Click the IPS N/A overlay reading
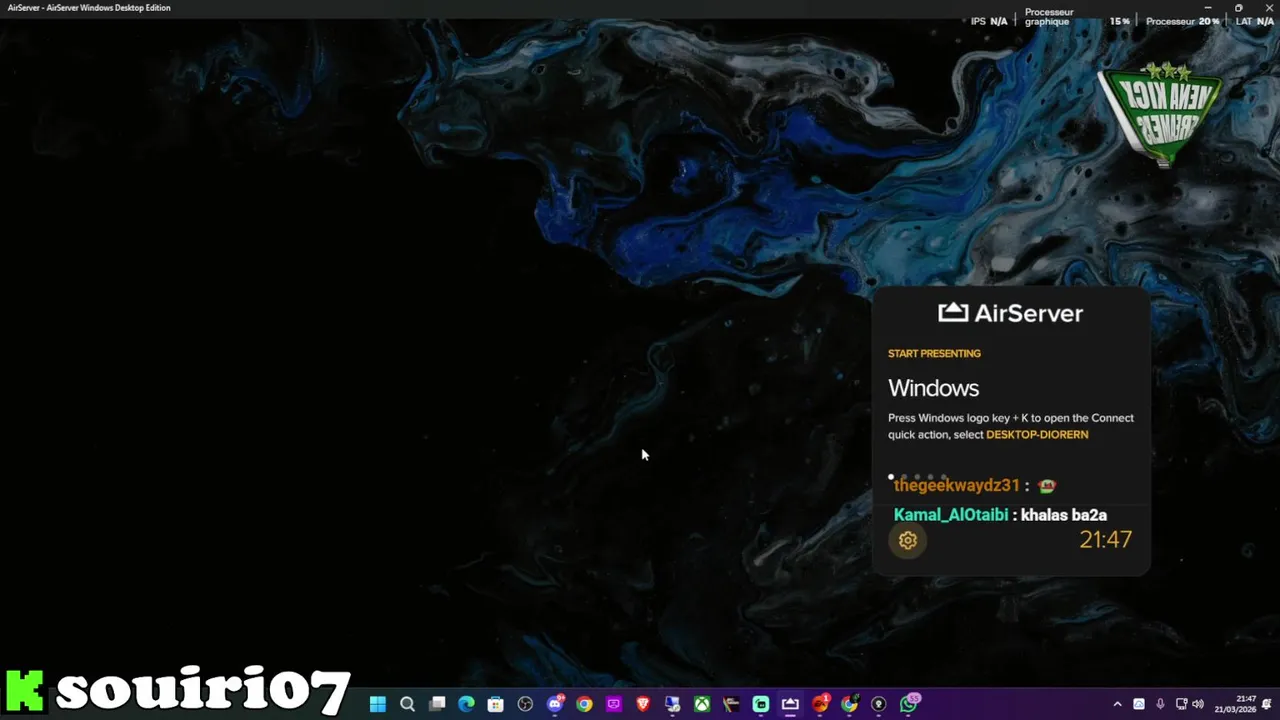 989,21
